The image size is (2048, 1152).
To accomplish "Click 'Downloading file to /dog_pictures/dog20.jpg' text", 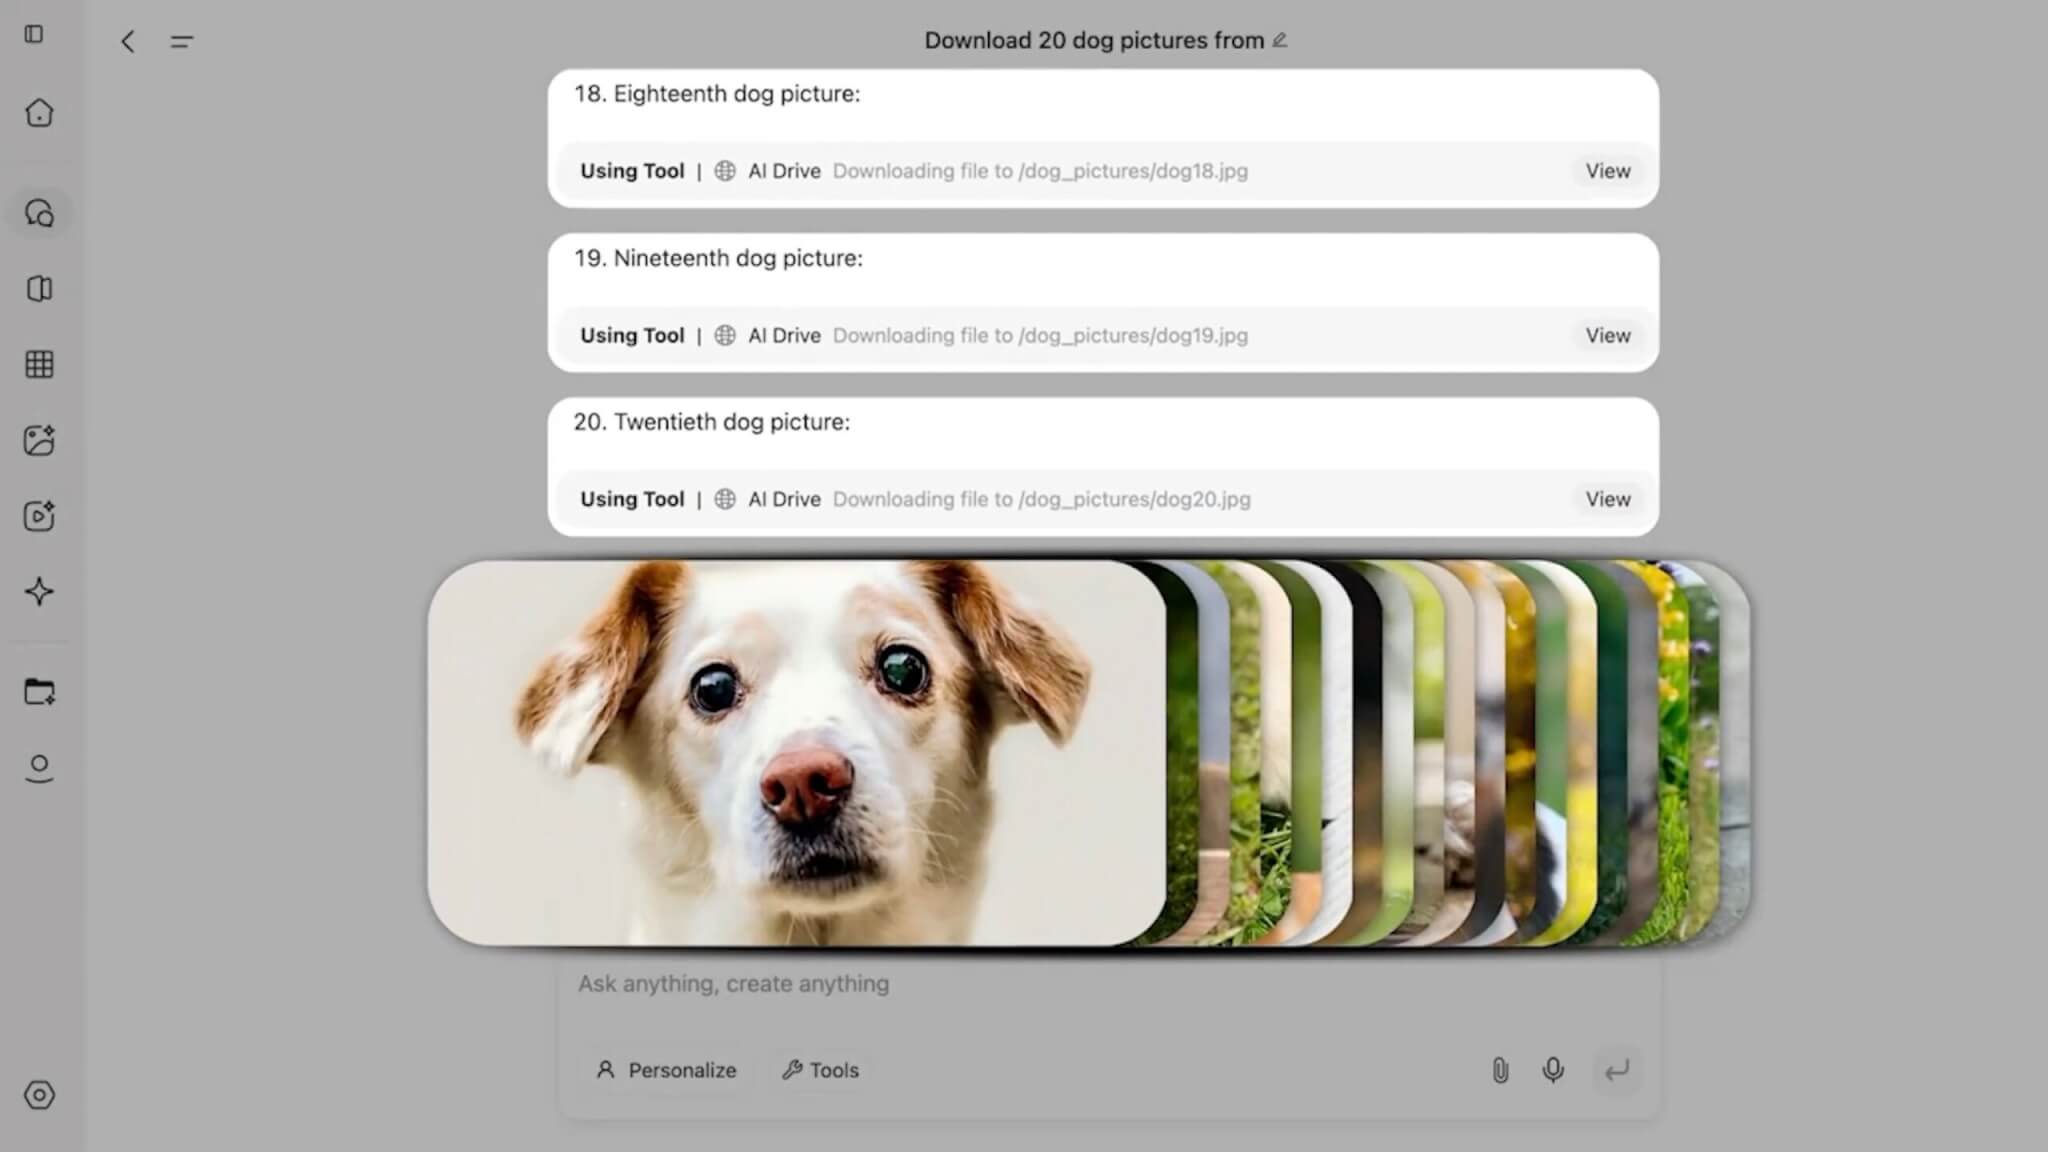I will point(1042,499).
